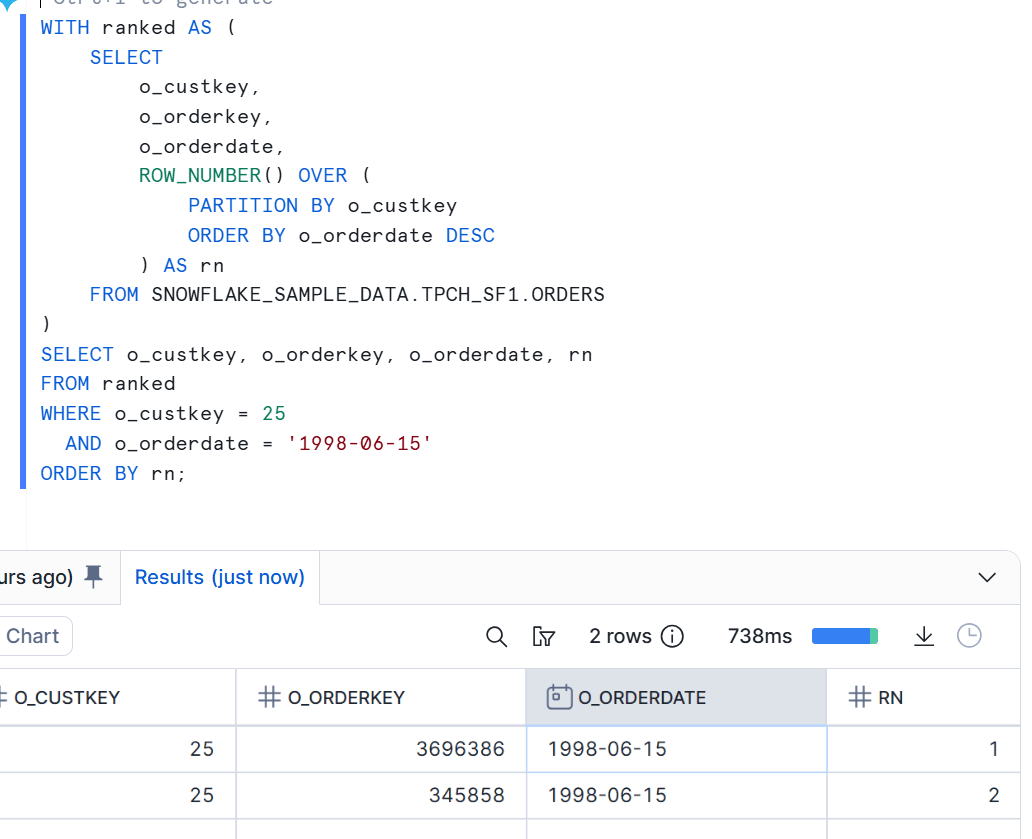
Task: Select the pinned results tab from hours ago
Action: click(x=36, y=577)
